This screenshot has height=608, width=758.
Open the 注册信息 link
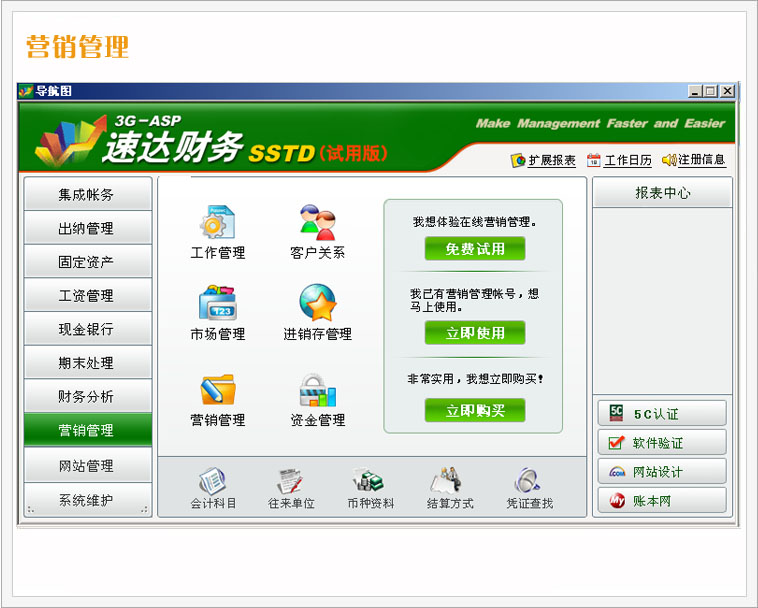701,159
